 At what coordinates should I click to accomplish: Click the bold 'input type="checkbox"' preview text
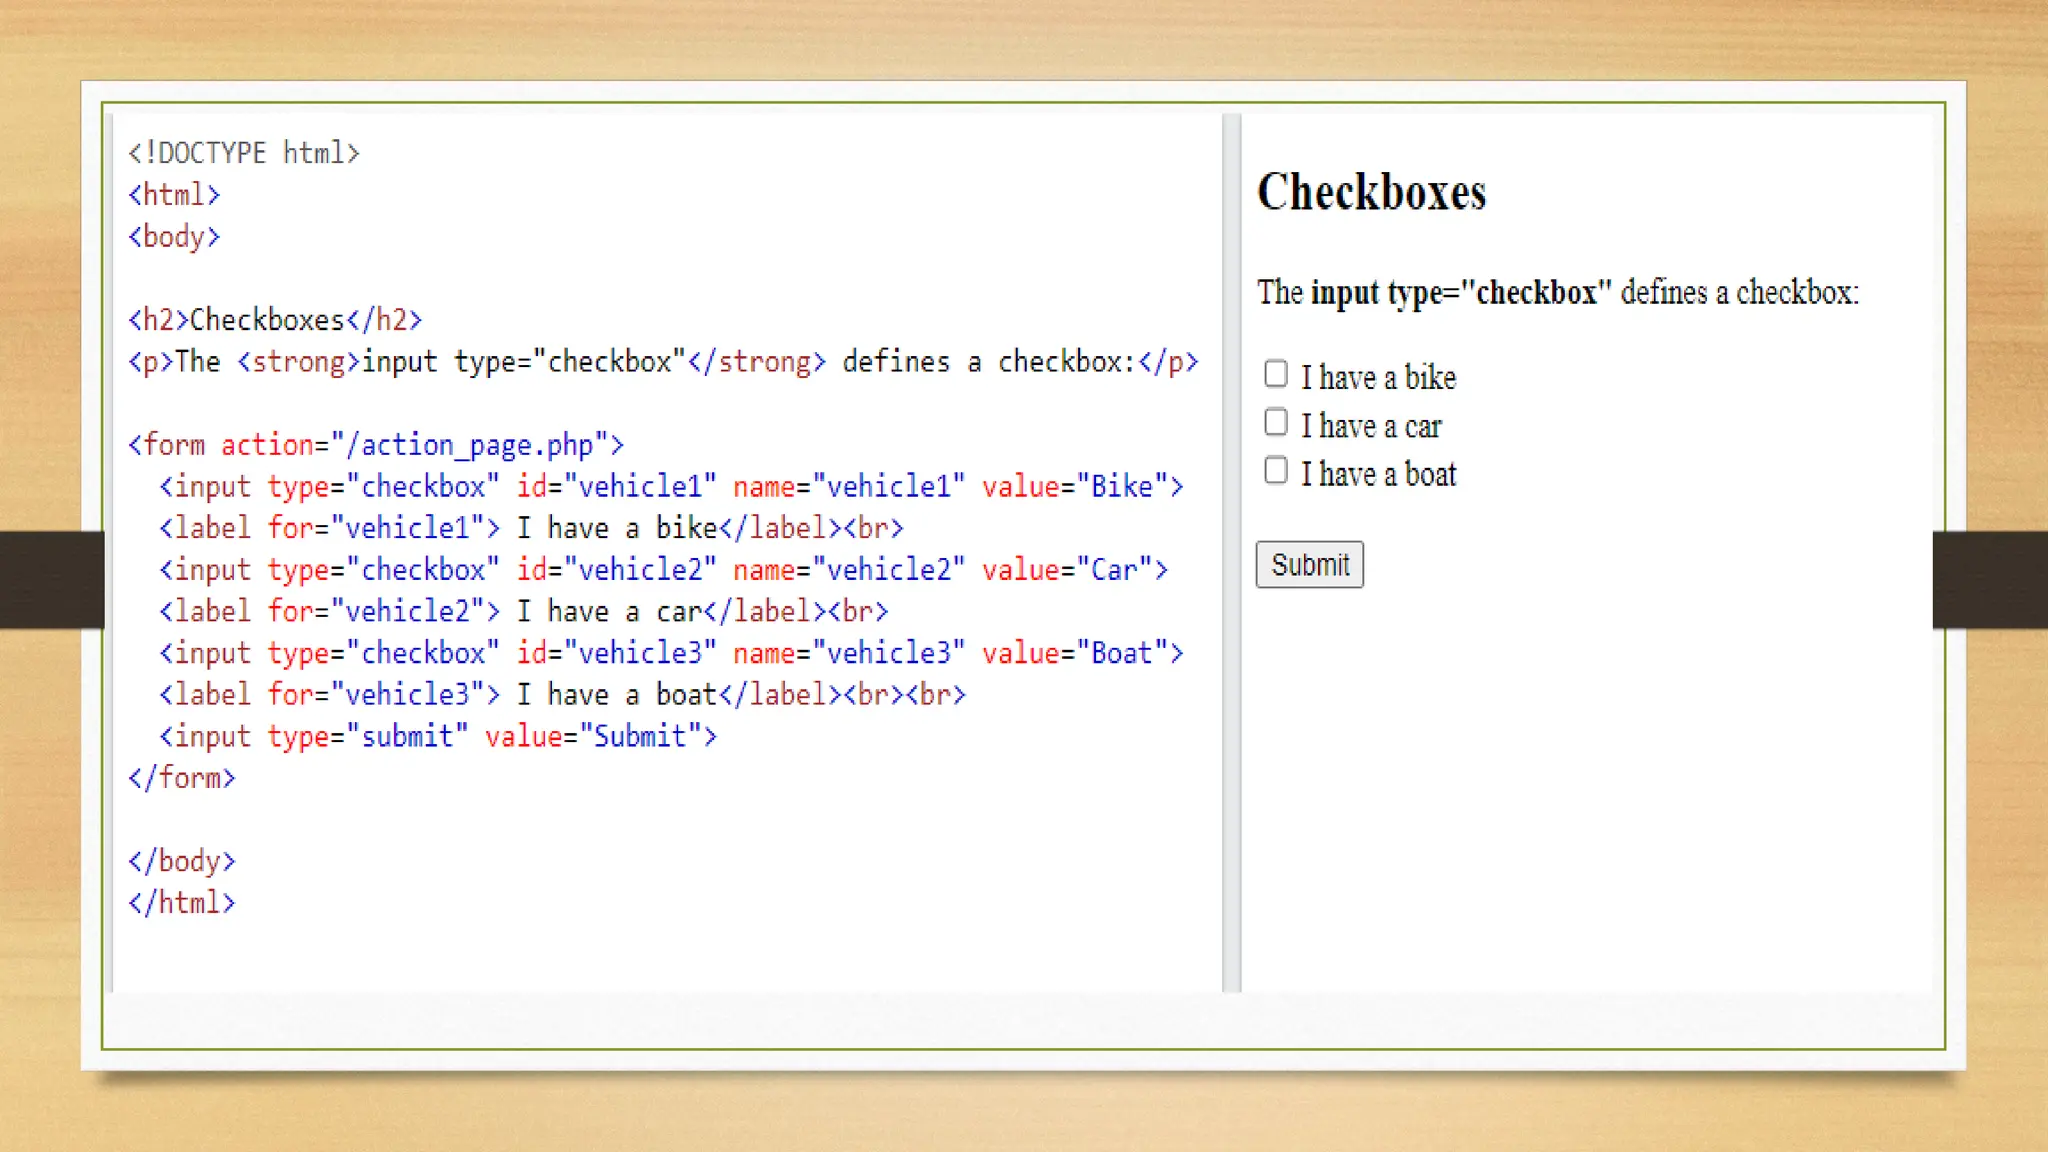coord(1460,293)
